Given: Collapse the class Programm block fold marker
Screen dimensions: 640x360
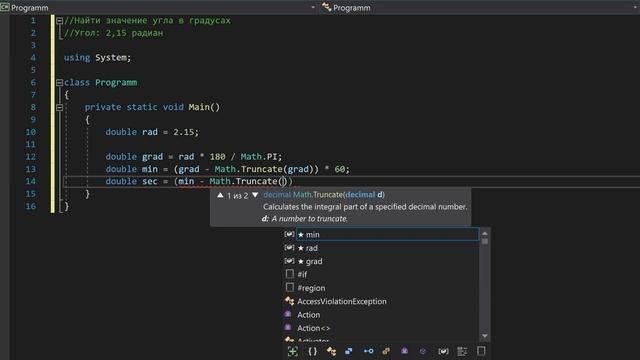Looking at the screenshot, I should (x=60, y=82).
